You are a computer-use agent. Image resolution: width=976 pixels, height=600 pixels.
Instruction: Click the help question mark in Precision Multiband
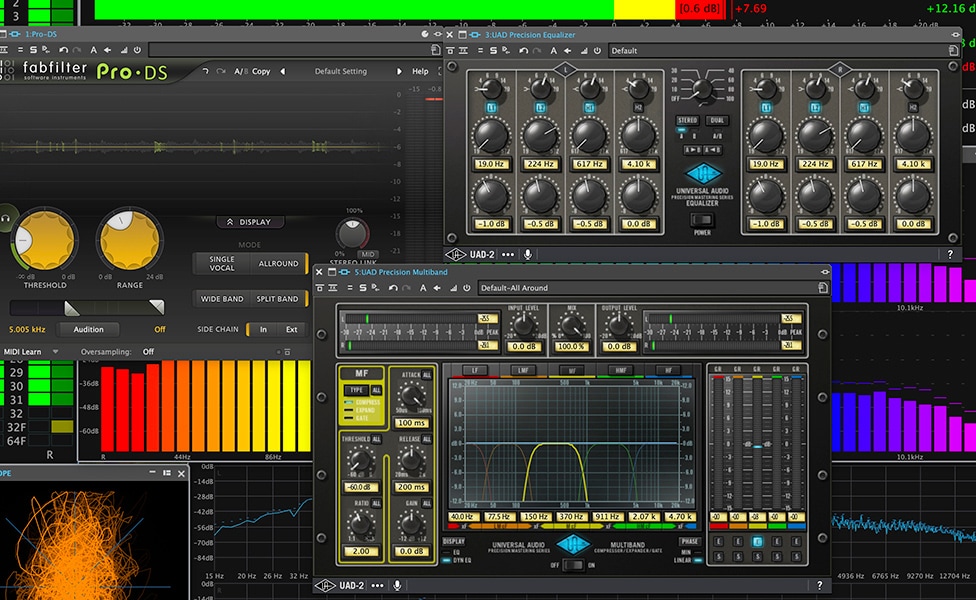819,585
